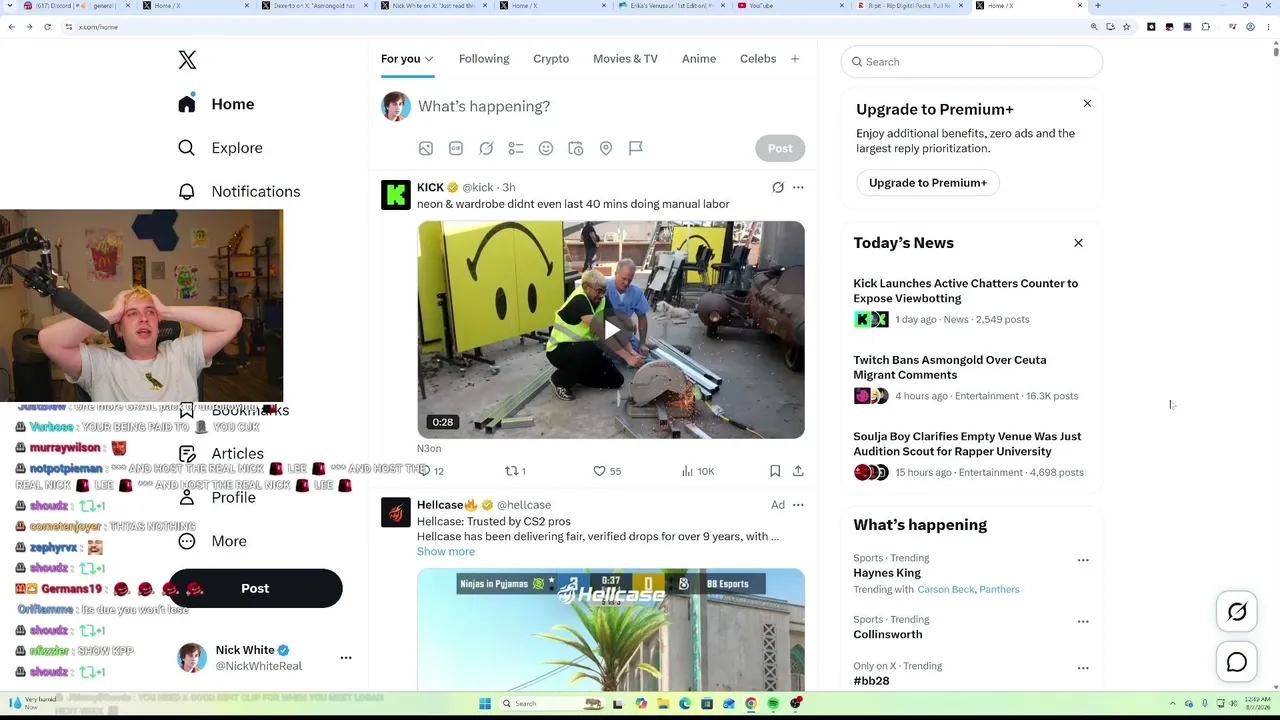Open Spotify from the taskbar
Viewport: 1280px width, 720px height.
click(x=774, y=703)
